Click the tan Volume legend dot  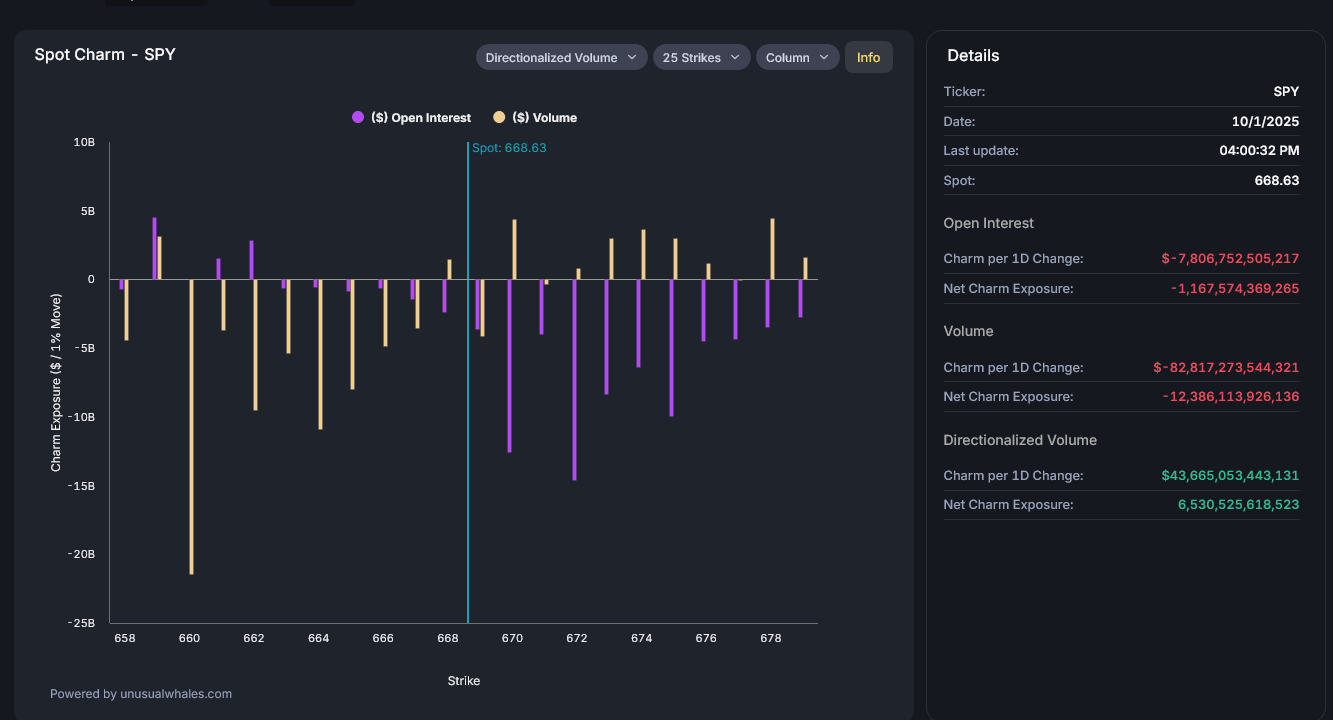coord(499,117)
